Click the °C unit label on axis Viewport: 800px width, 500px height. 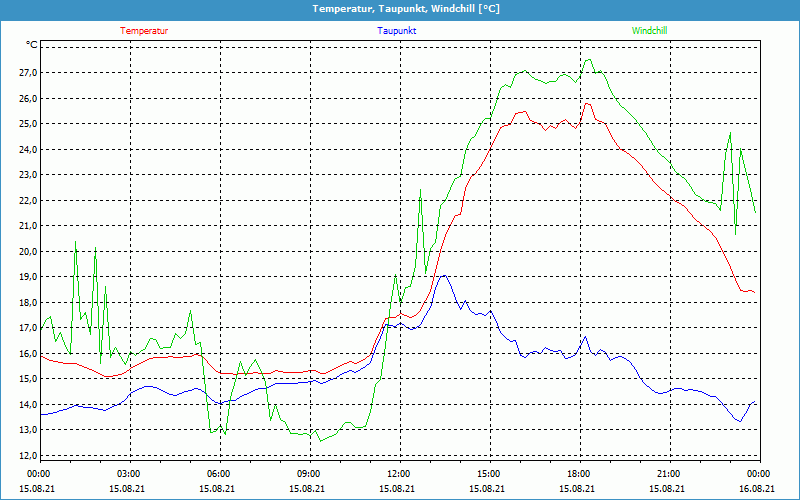(x=32, y=45)
